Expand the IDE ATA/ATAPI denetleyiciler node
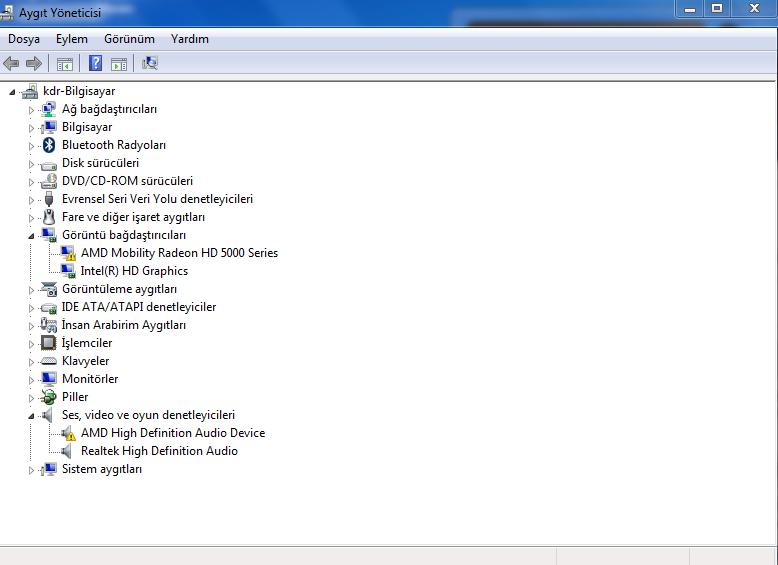This screenshot has width=778, height=565. point(31,308)
